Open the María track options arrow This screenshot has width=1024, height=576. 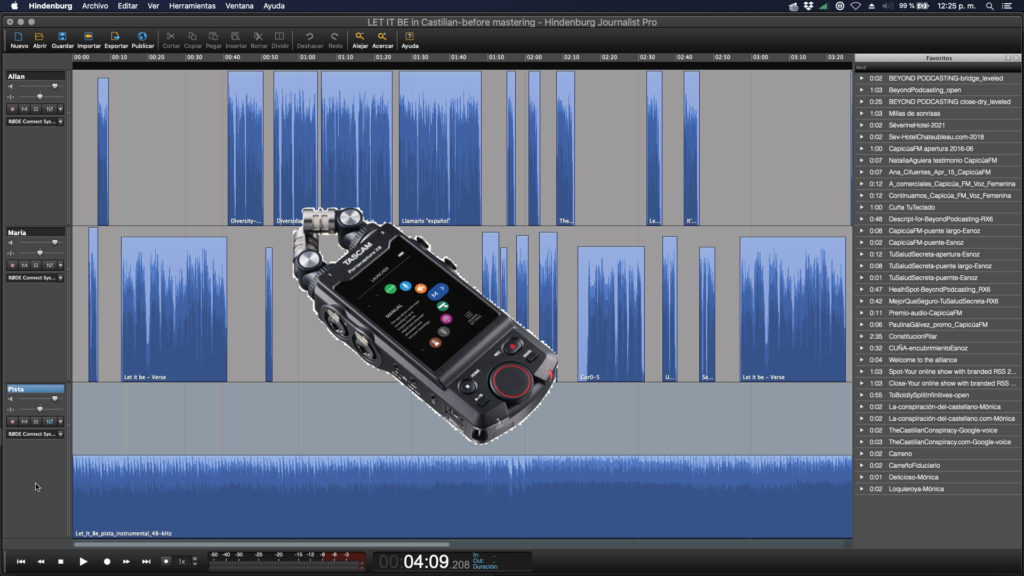click(60, 265)
